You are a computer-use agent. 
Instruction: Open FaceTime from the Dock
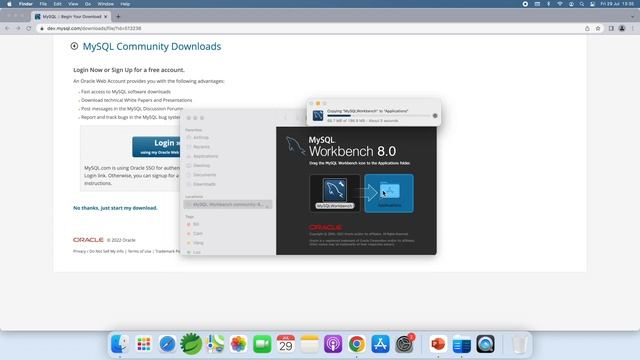tap(262, 344)
